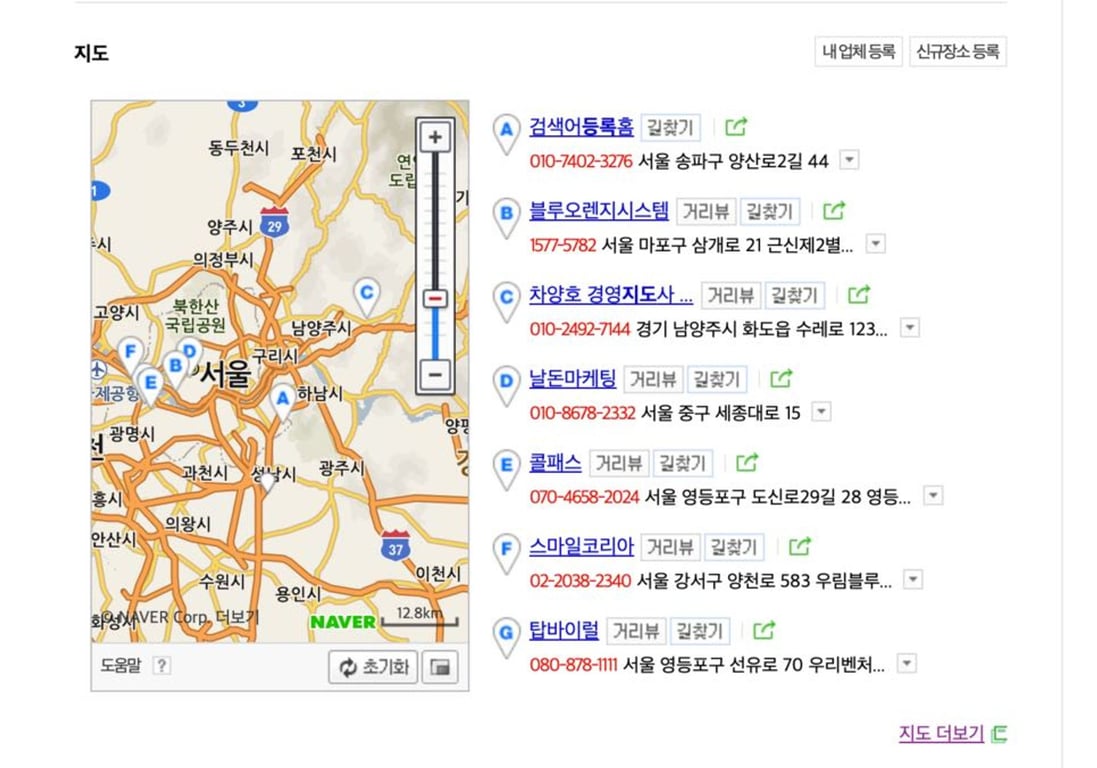Click list marker F for 스마일코리아

[507, 554]
